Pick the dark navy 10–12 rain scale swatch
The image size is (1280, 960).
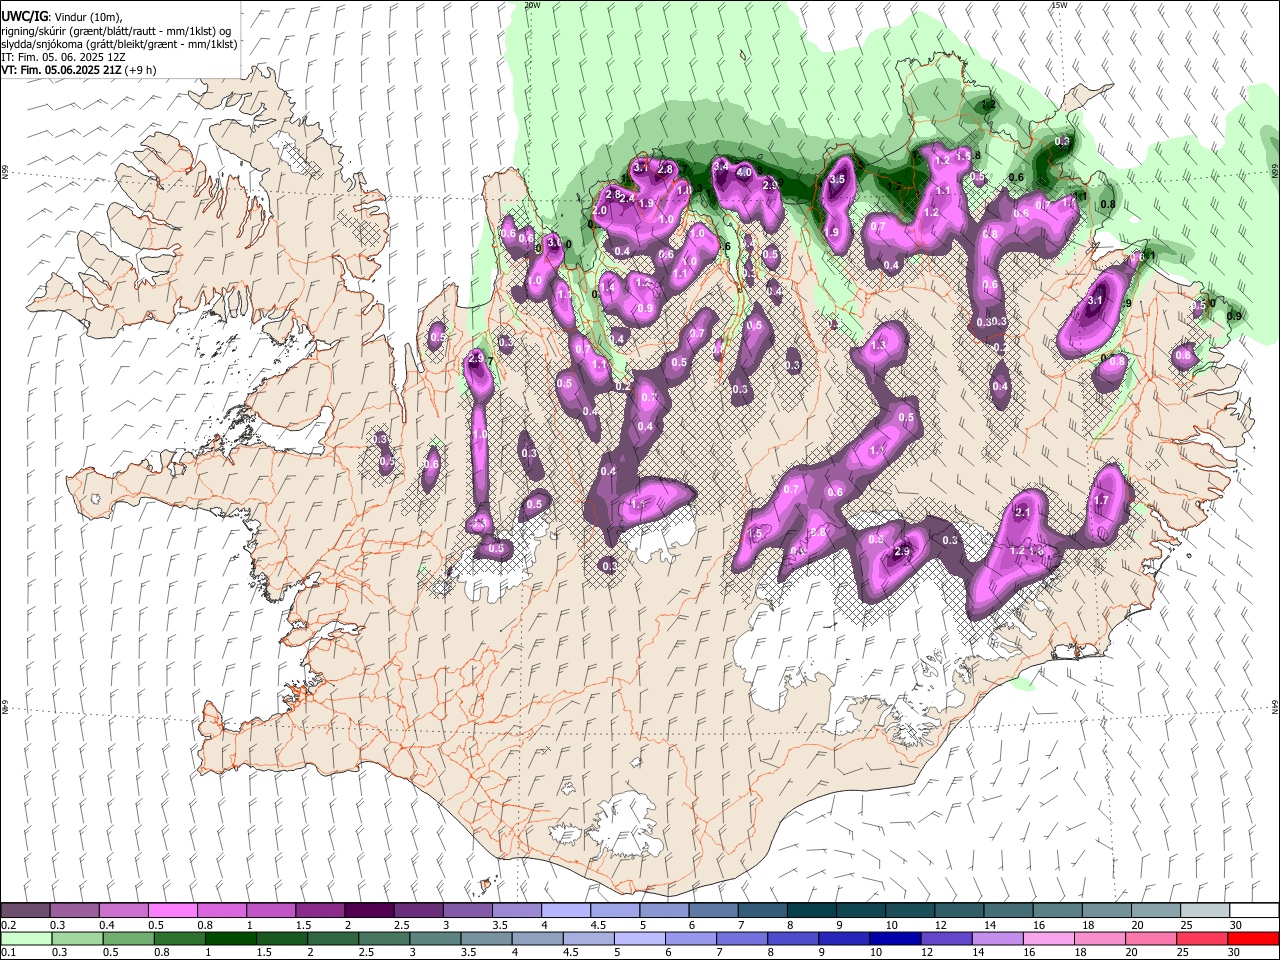tap(894, 938)
